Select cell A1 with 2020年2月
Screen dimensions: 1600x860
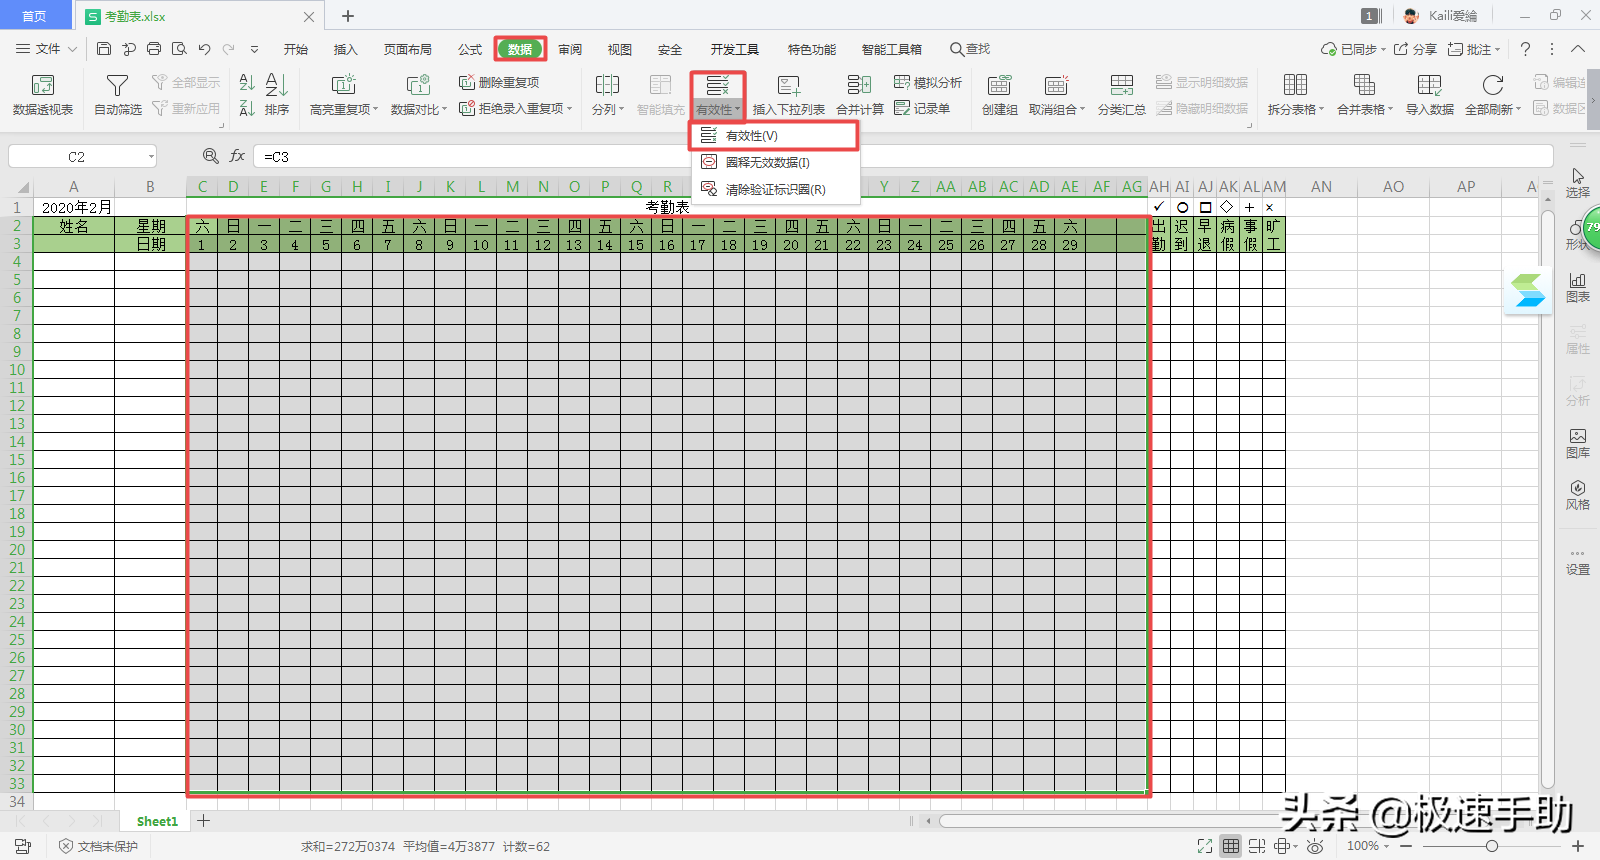pos(74,207)
